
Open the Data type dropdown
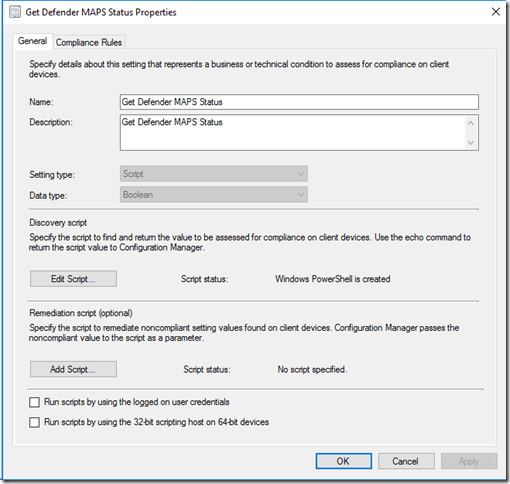[x=214, y=195]
